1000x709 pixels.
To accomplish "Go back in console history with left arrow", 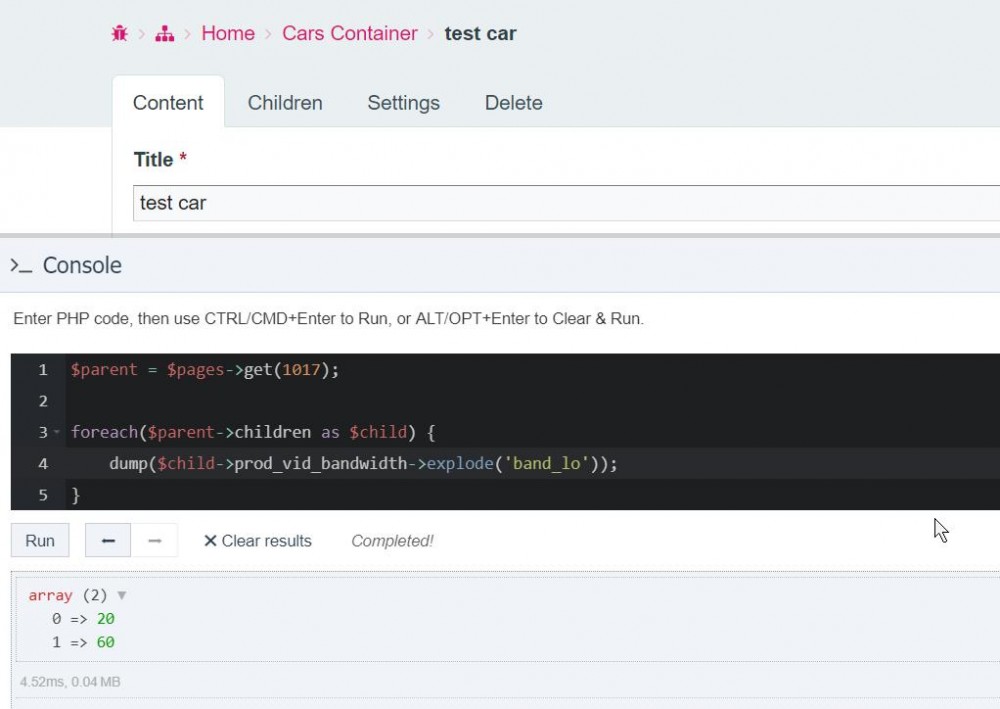I will [108, 541].
